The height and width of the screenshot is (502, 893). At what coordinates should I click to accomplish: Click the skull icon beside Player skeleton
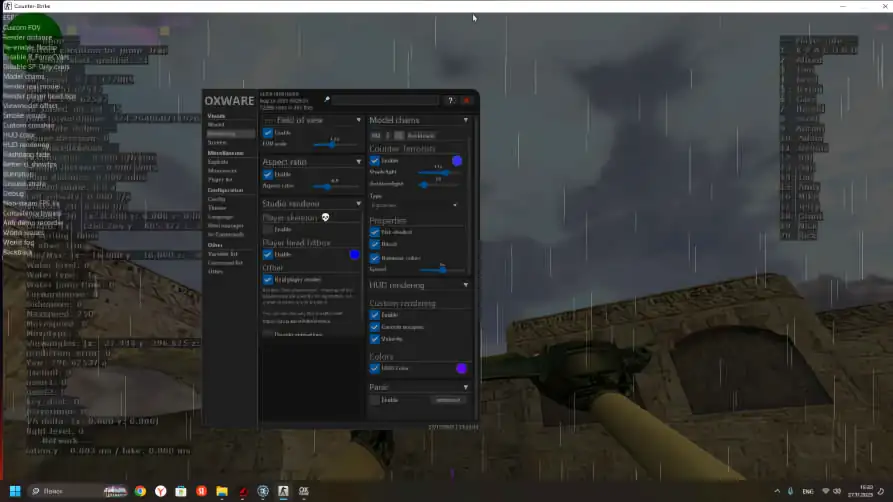(x=325, y=217)
